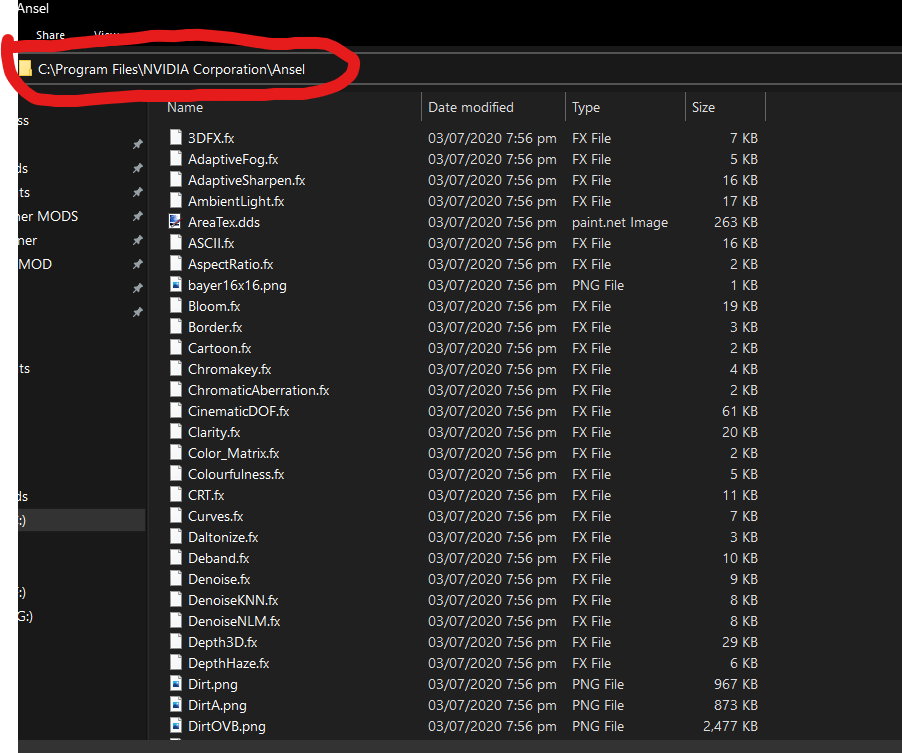902x753 pixels.
Task: Select the file Daltonize.fx
Action: [223, 537]
